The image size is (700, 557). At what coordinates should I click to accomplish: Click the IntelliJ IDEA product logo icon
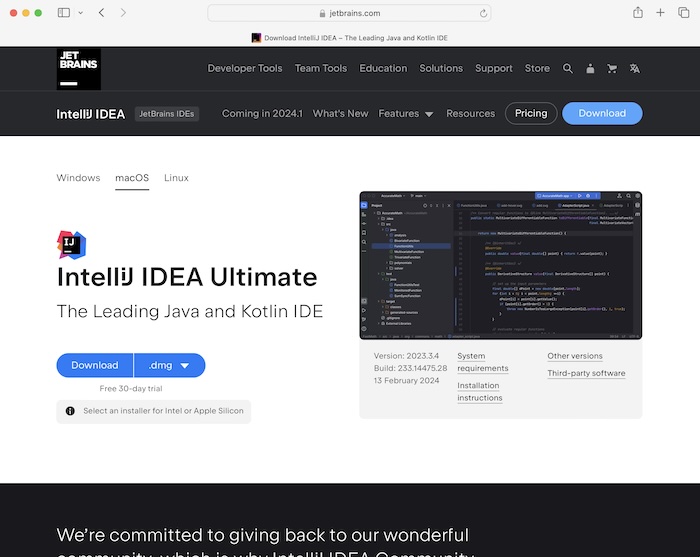click(x=71, y=245)
